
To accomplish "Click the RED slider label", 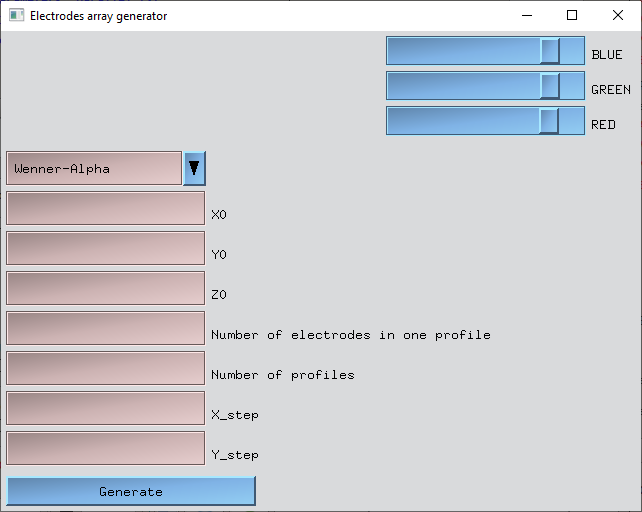I will [x=603, y=125].
